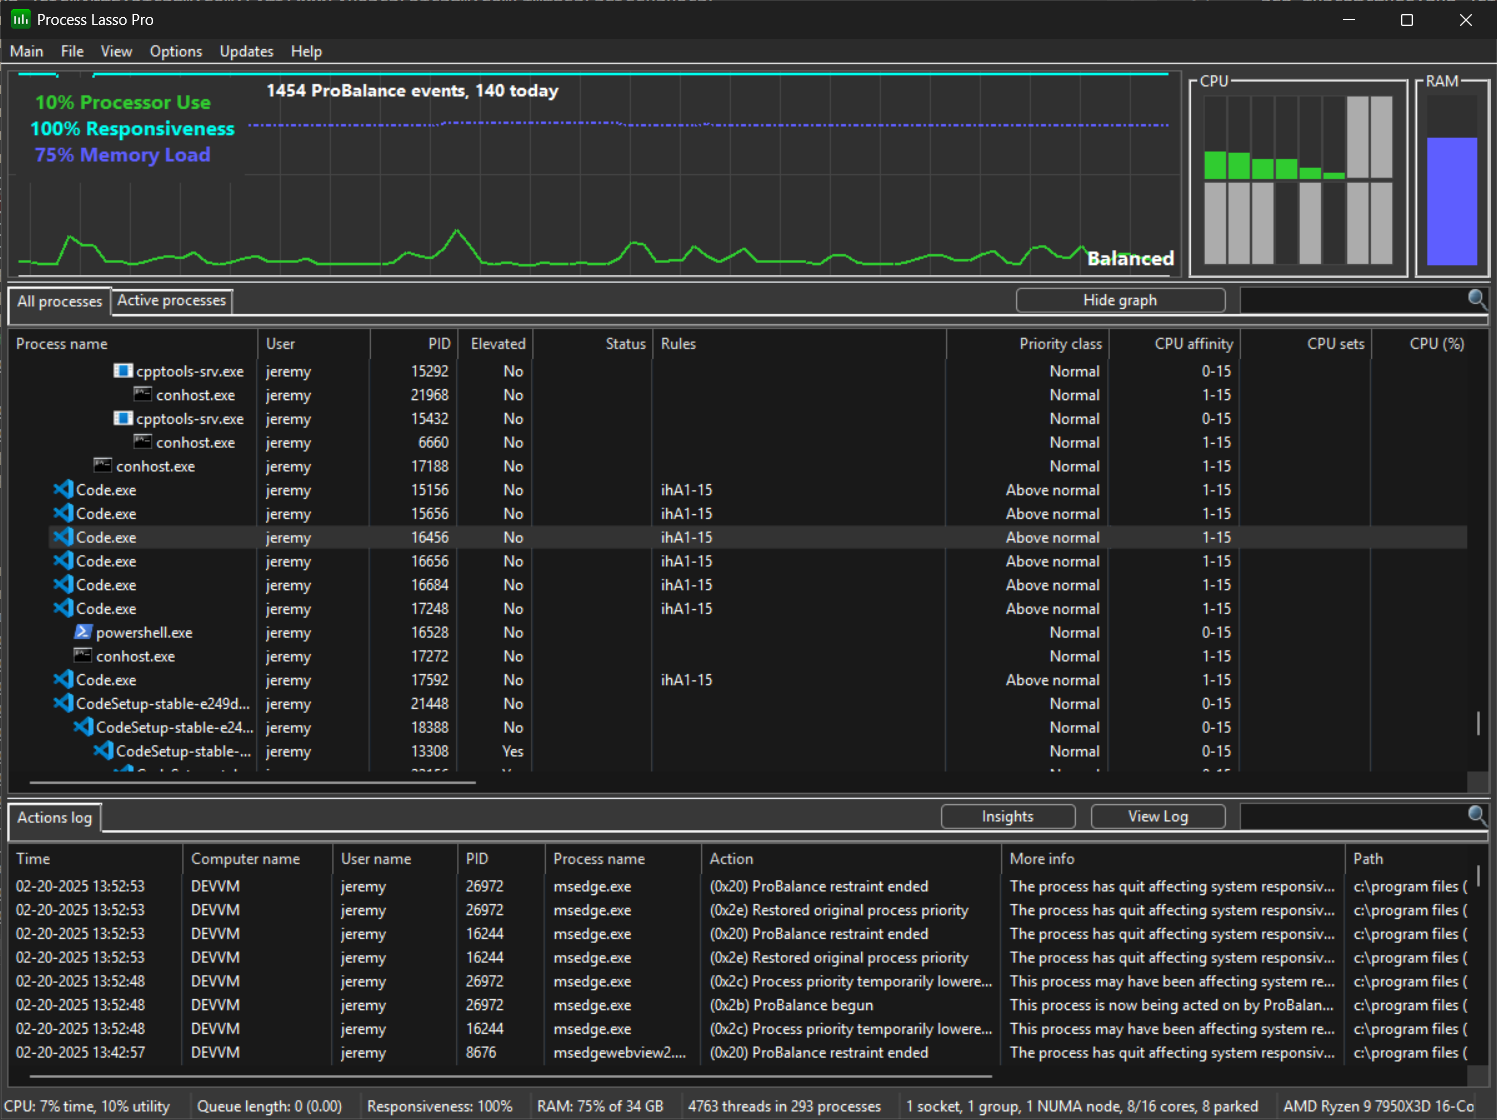The width and height of the screenshot is (1497, 1120).
Task: Click the VS Code icon for PID 15156
Action: (x=63, y=490)
